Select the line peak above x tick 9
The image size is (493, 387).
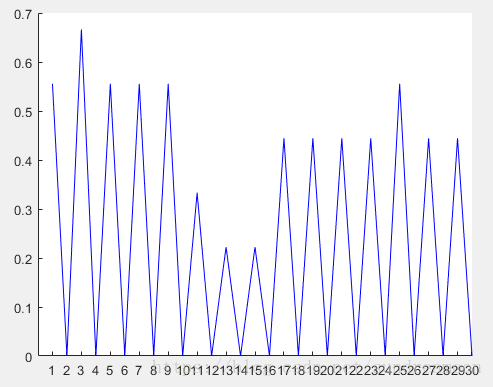pyautogui.click(x=168, y=84)
